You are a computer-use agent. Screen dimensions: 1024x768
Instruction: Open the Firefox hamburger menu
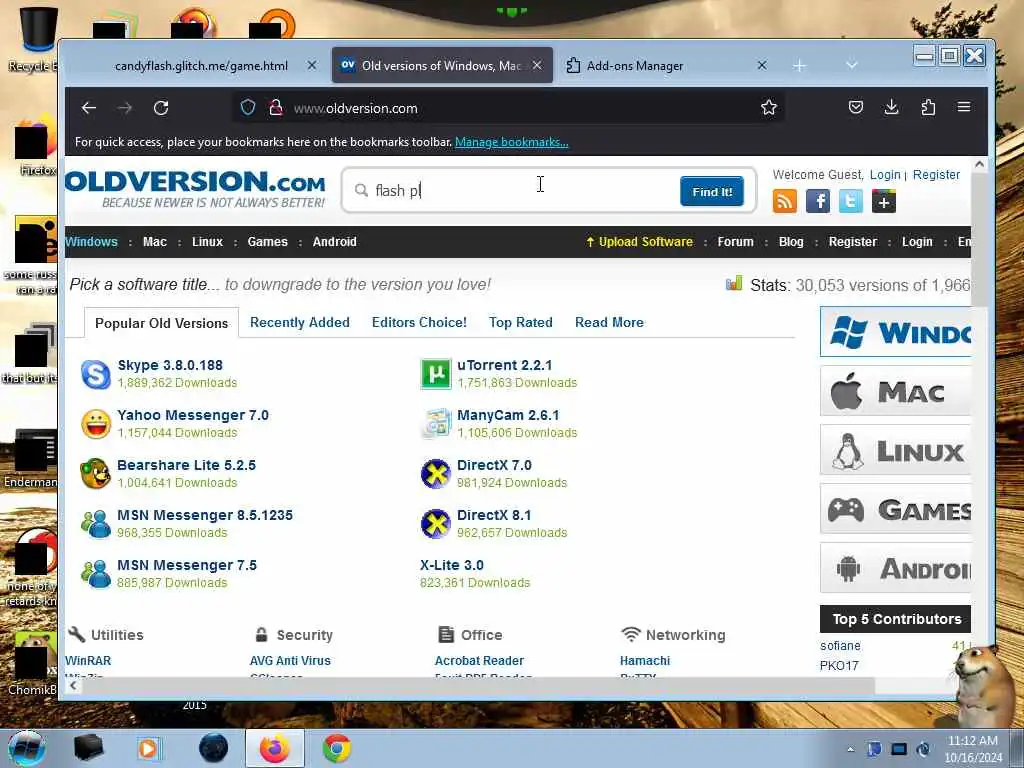[964, 107]
